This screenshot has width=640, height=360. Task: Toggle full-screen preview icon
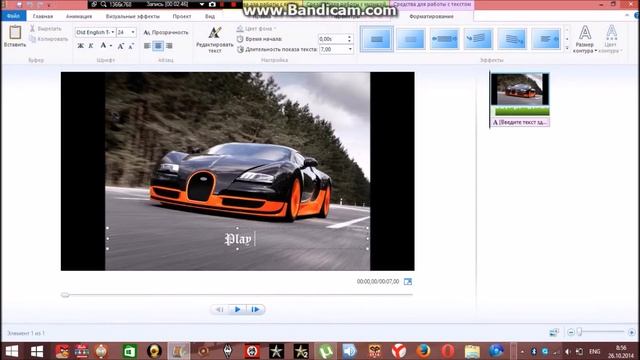(x=408, y=282)
